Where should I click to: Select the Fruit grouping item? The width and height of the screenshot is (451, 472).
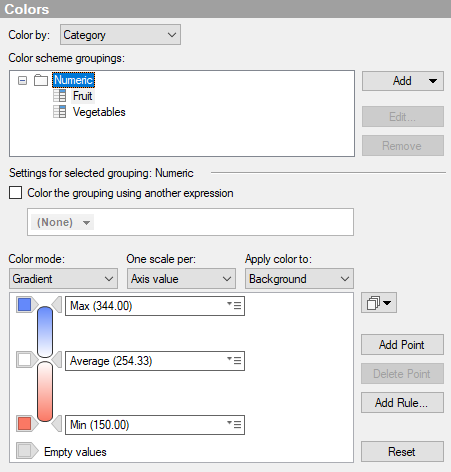(x=83, y=96)
